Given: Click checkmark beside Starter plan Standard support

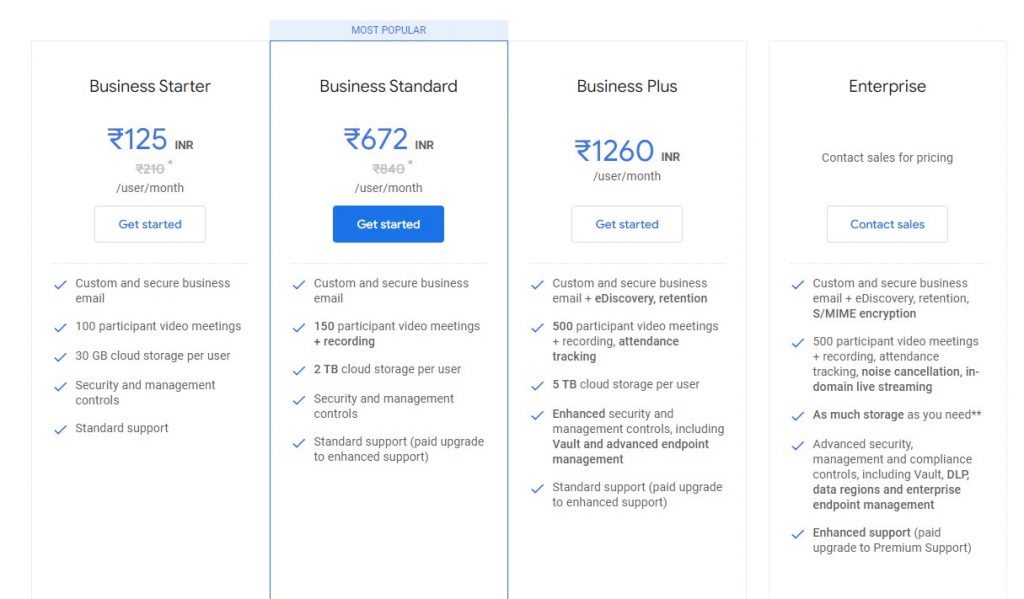Looking at the screenshot, I should [x=60, y=429].
